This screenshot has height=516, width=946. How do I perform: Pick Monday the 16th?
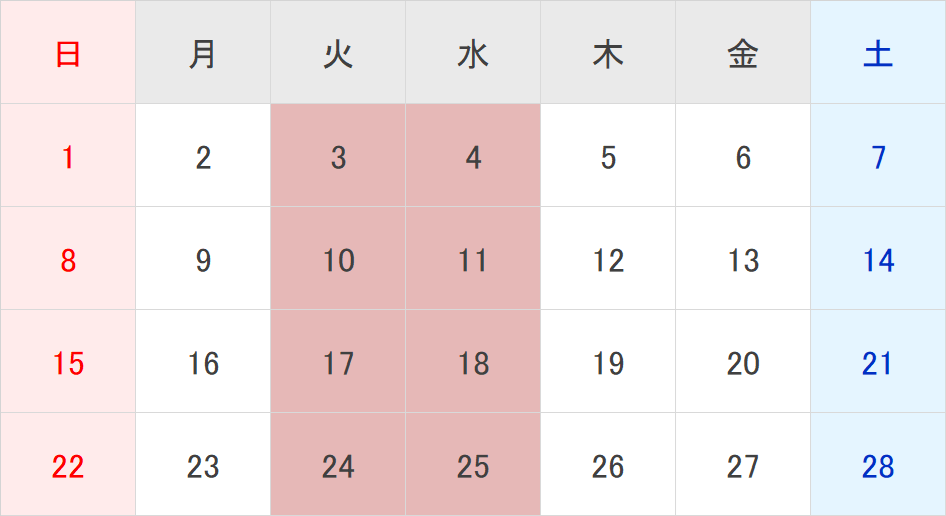coord(203,363)
